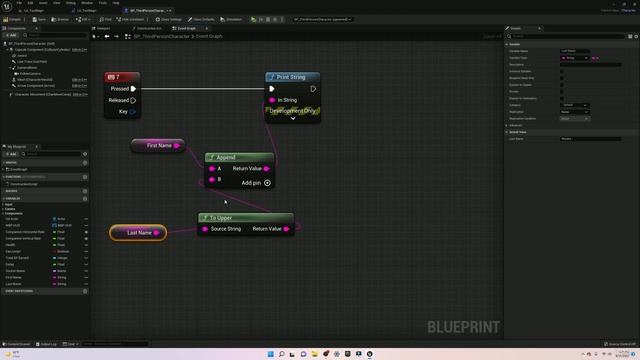The width and height of the screenshot is (640, 360).
Task: Click Add button in My Blueprint panel
Action: coord(11,154)
